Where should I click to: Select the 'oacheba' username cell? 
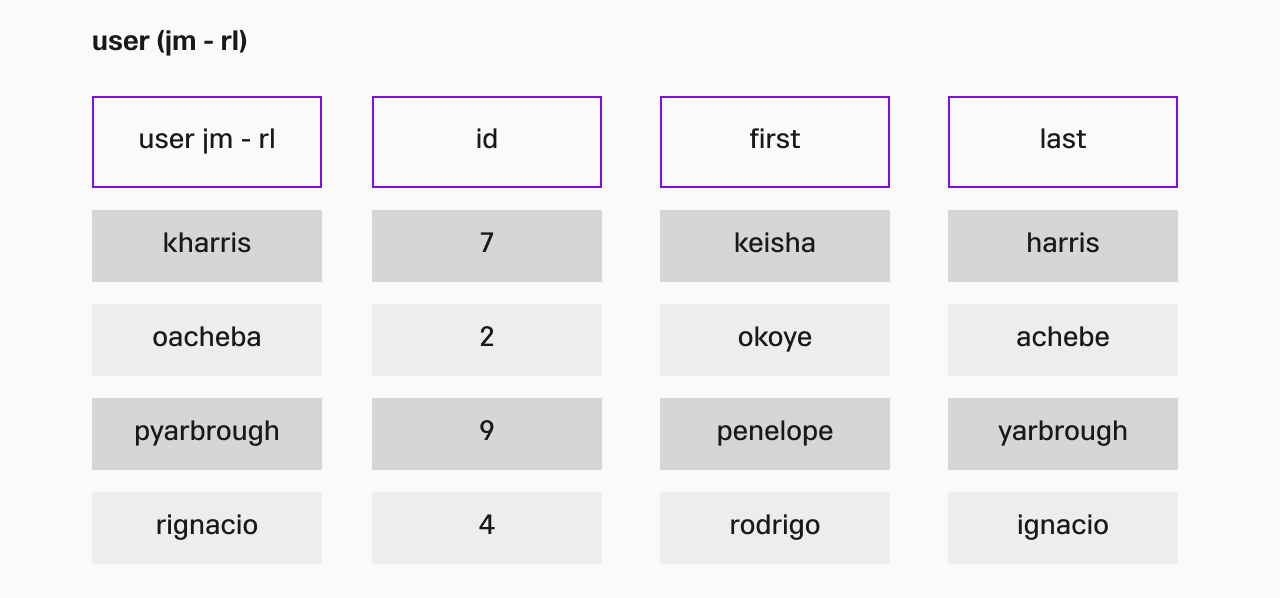click(x=207, y=340)
